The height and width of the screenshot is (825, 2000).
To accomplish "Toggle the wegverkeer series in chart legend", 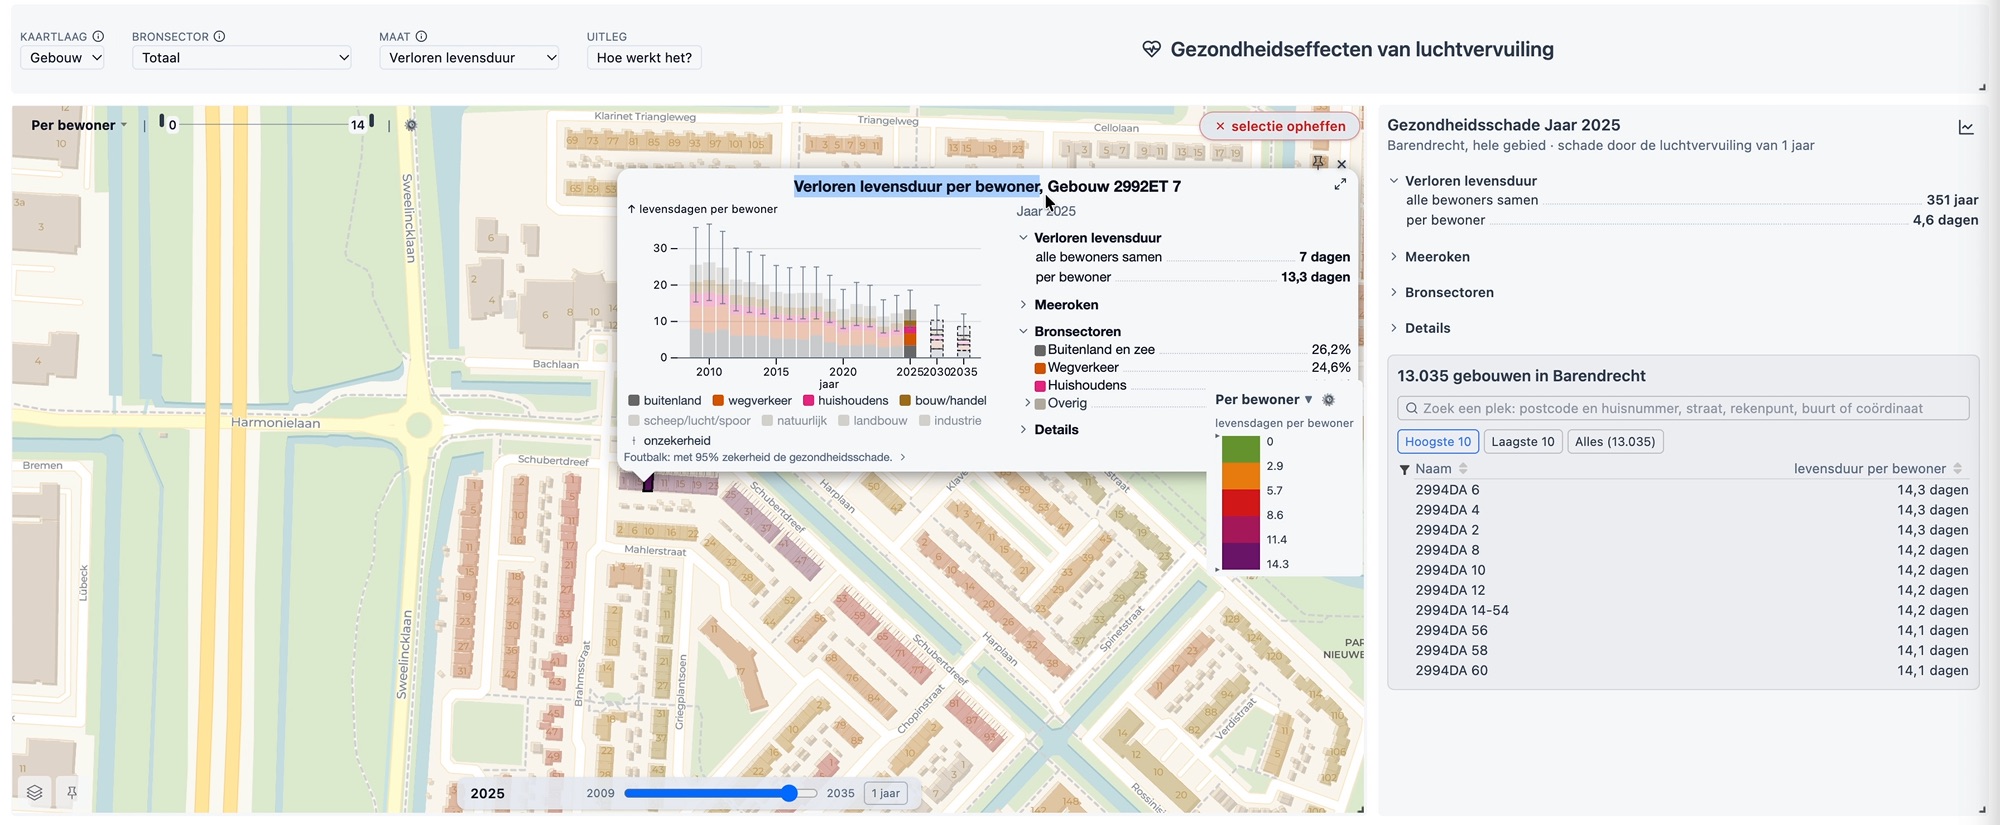I will (x=752, y=401).
